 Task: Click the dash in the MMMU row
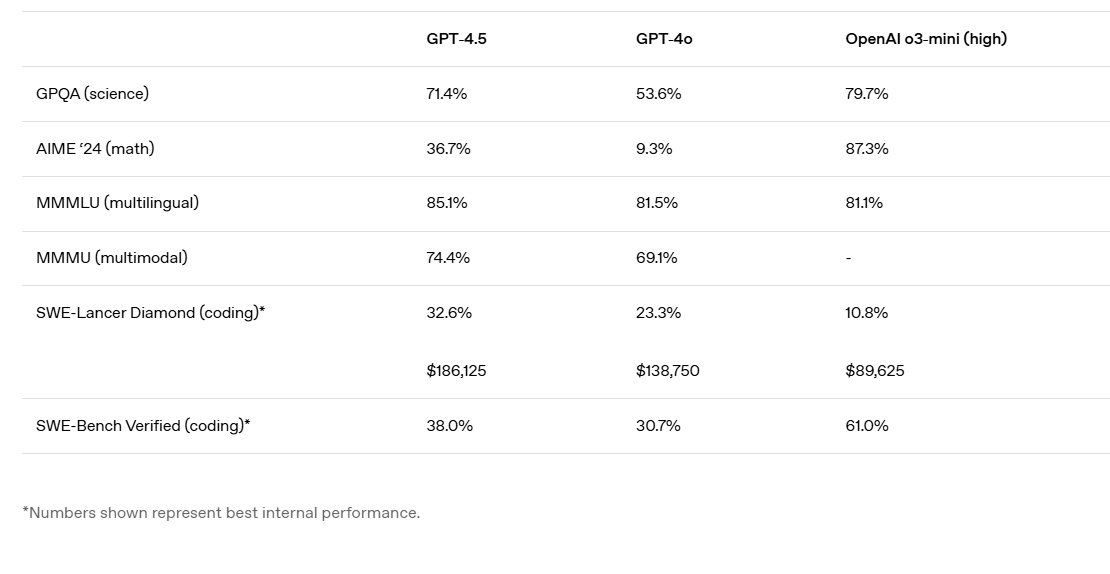(848, 258)
